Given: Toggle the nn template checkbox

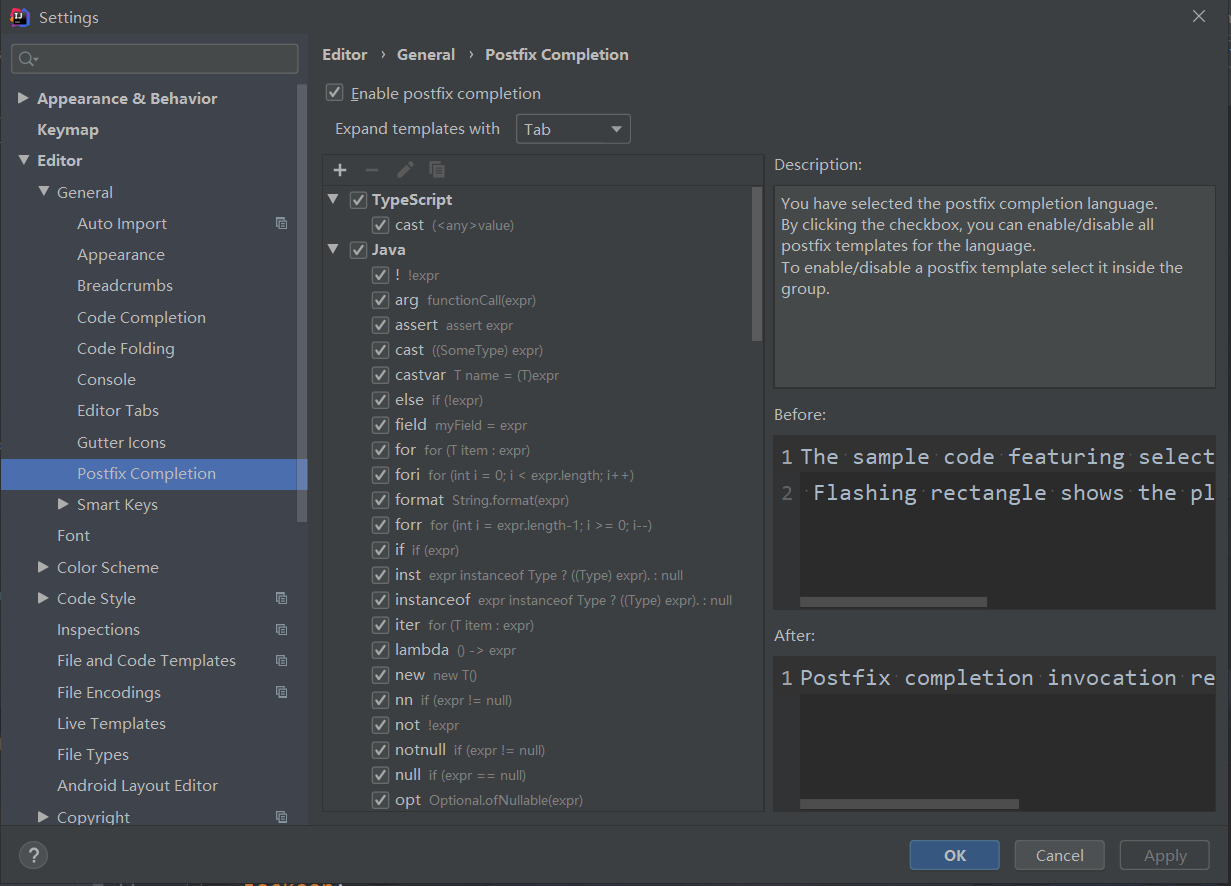Looking at the screenshot, I should click(380, 700).
